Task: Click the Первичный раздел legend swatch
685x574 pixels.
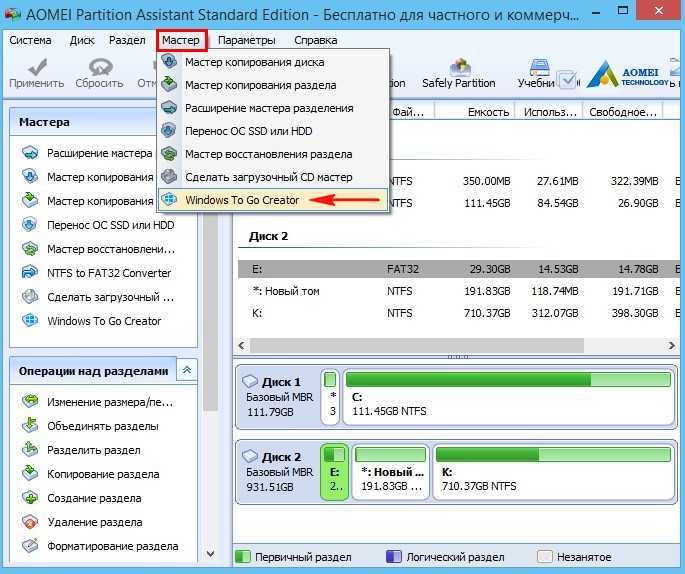Action: [242, 557]
